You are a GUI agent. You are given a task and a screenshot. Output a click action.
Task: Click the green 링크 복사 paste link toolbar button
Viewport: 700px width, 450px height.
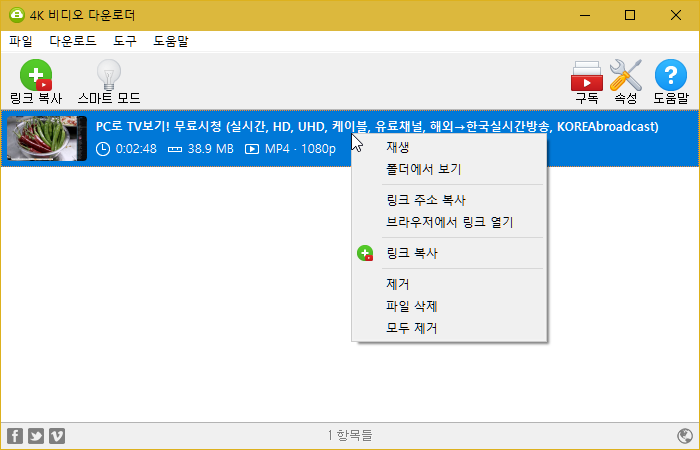(36, 82)
